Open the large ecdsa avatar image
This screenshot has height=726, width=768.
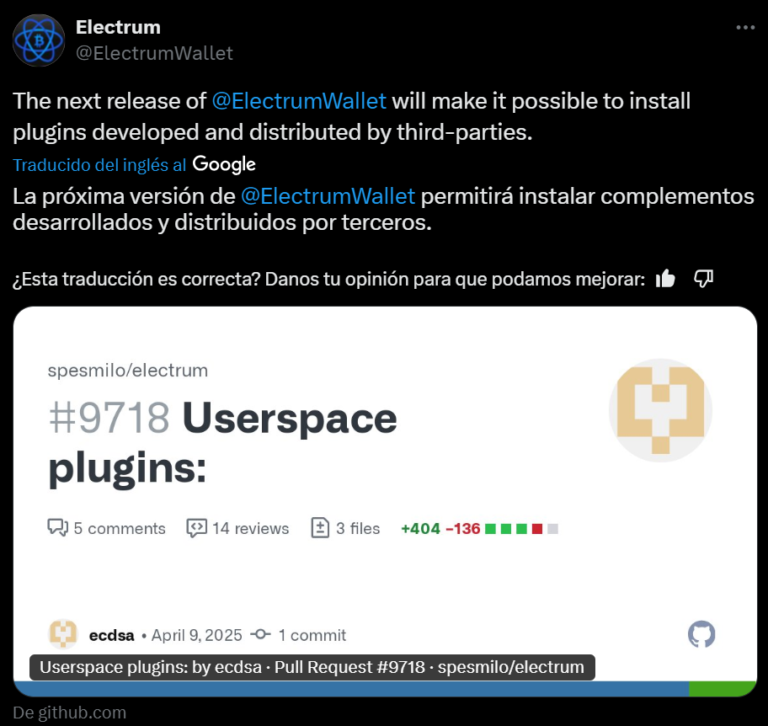[660, 410]
